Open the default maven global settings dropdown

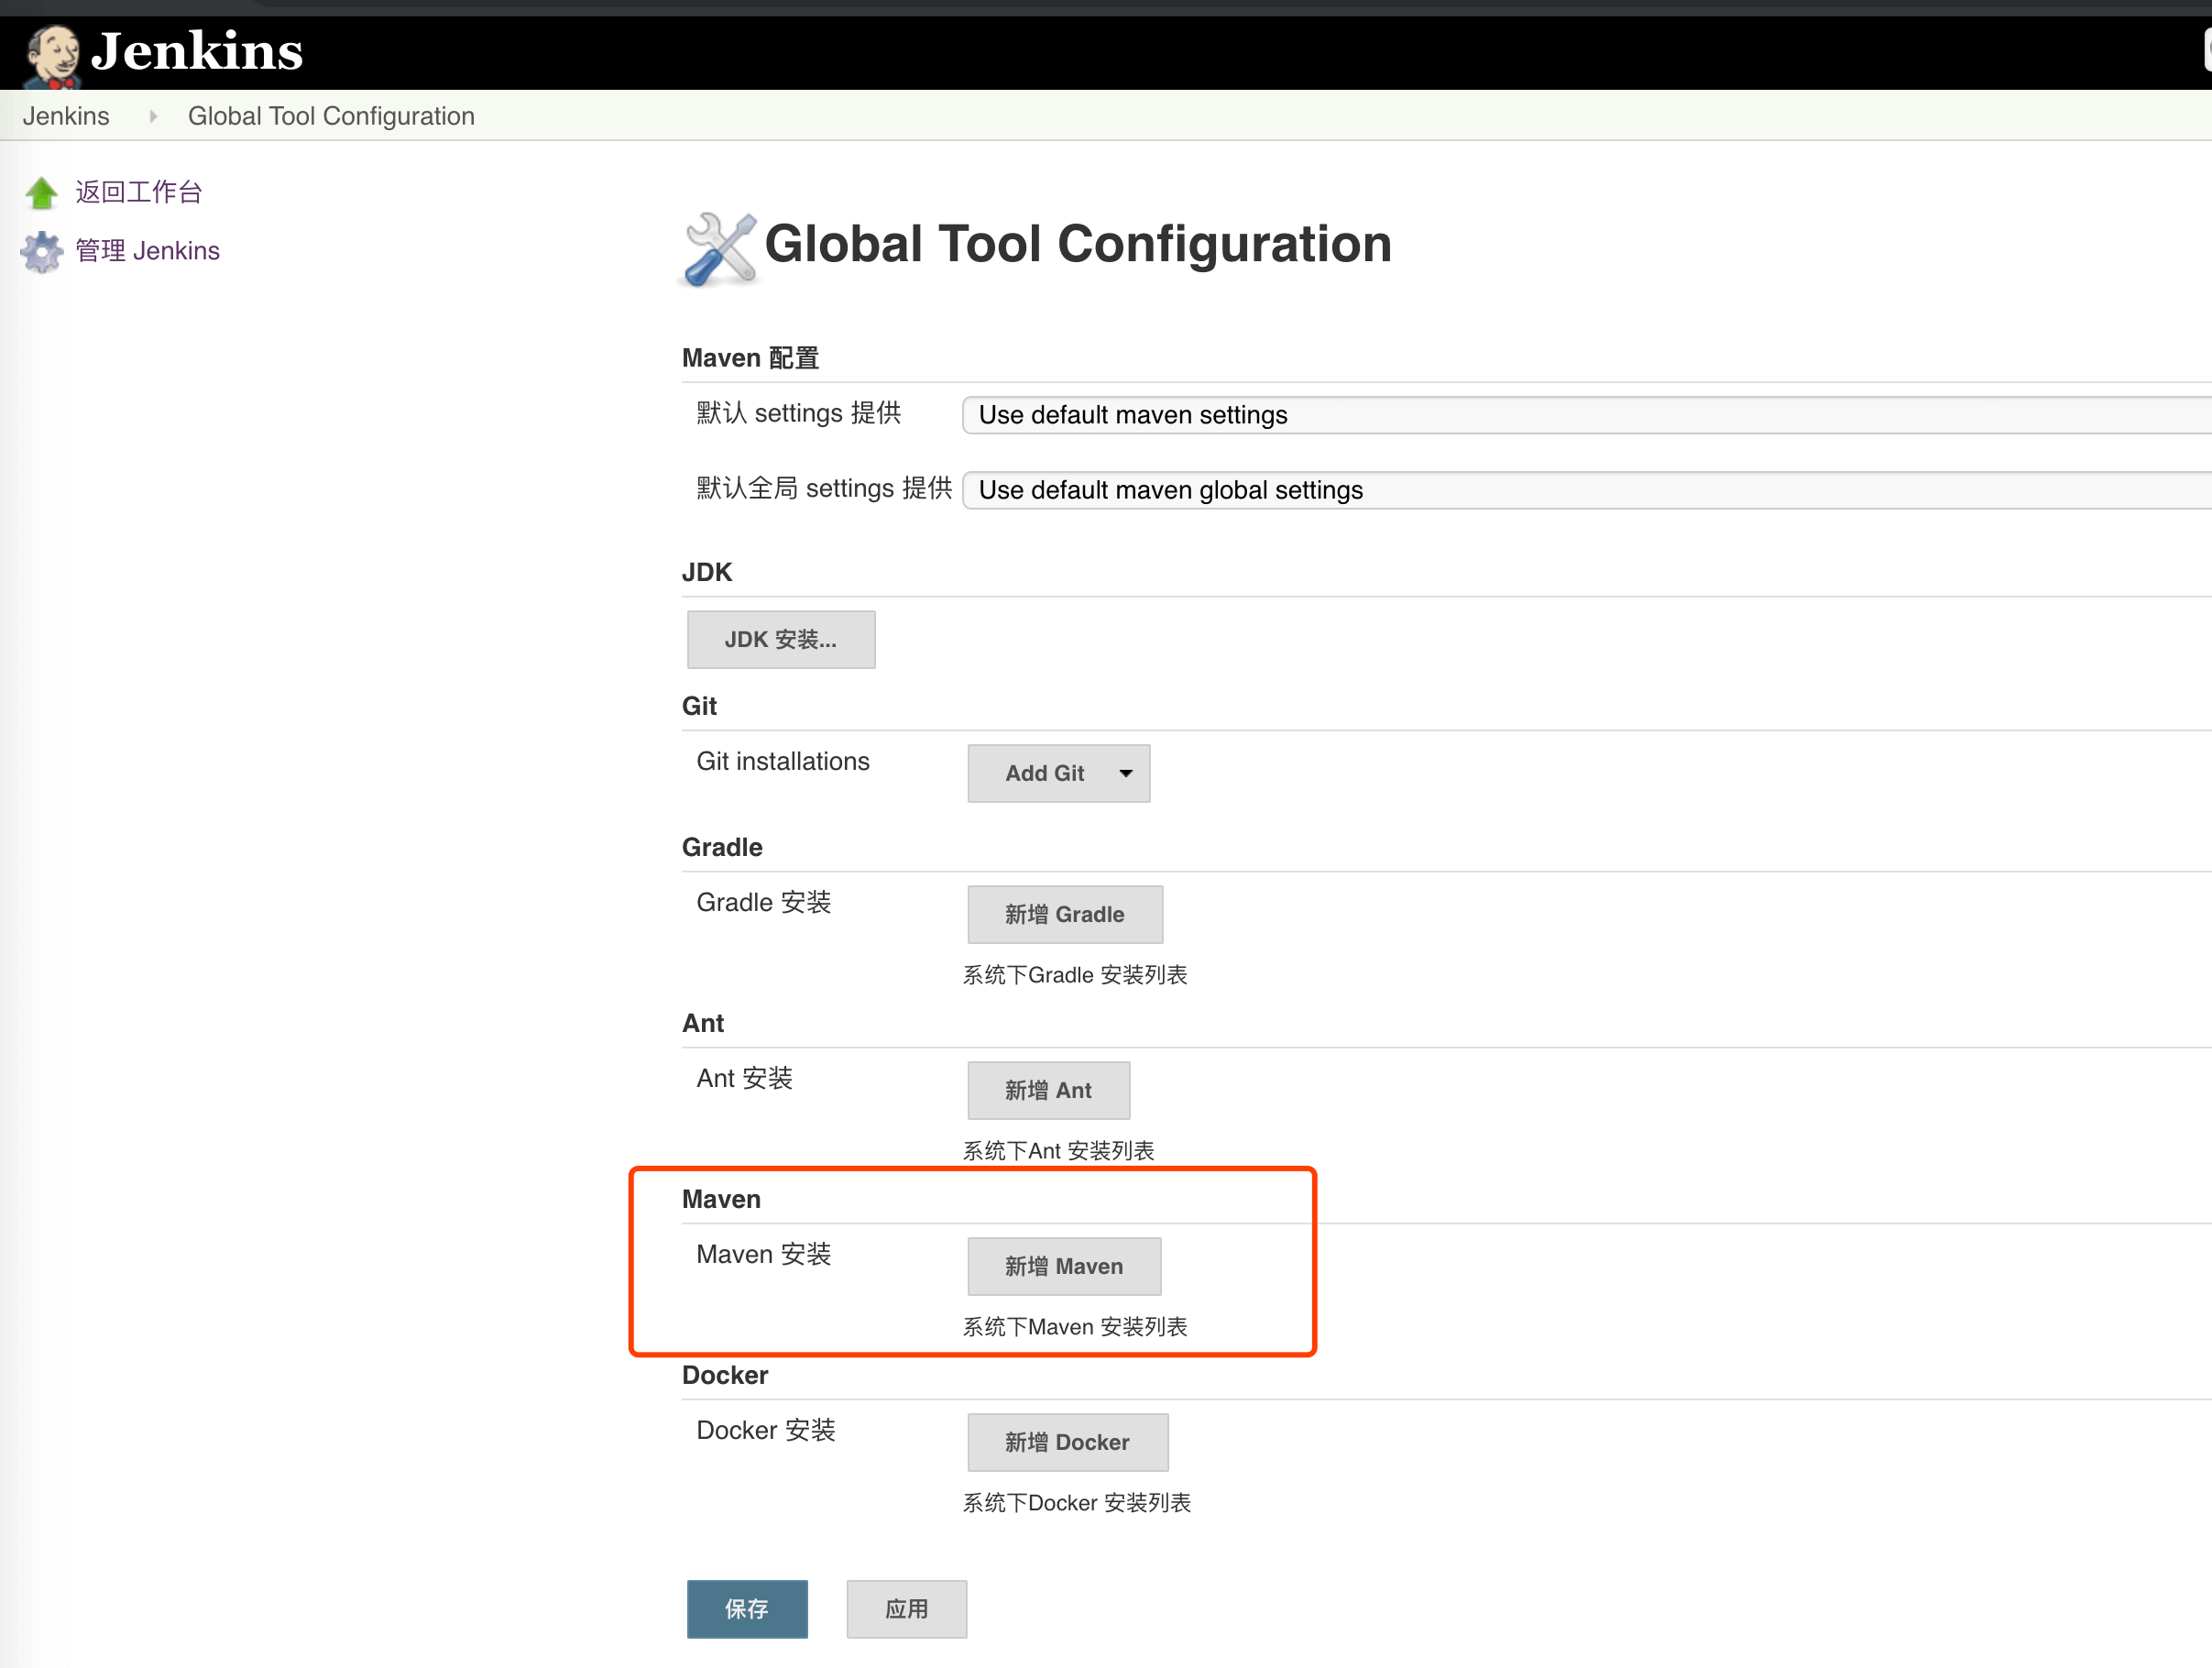pyautogui.click(x=1586, y=490)
